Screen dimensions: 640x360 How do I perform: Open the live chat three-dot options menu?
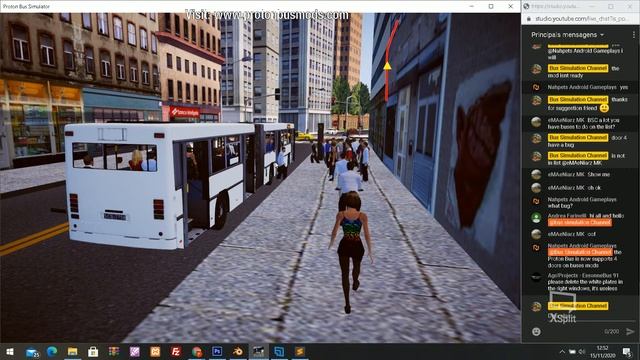click(633, 35)
